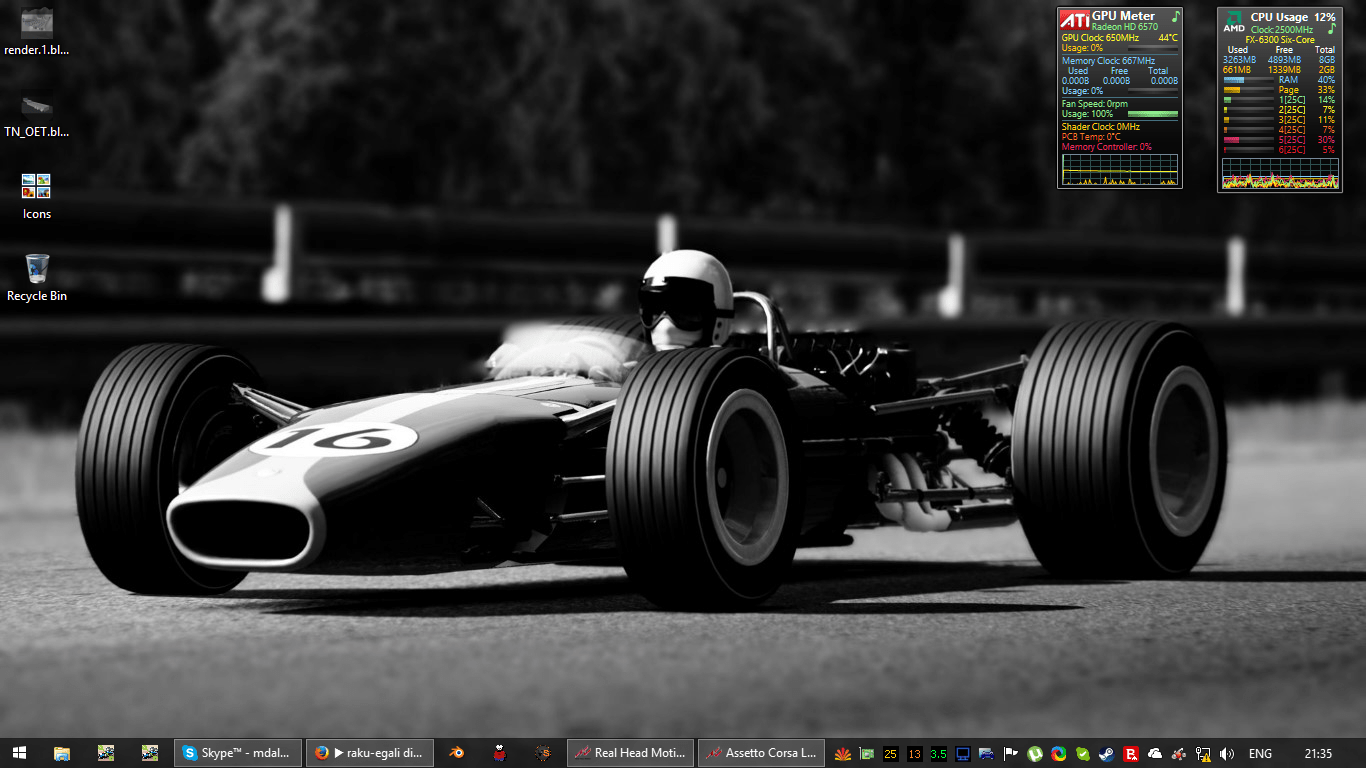The height and width of the screenshot is (768, 1366).
Task: Click the music note in CPU Usage gadget
Action: pos(1331,29)
